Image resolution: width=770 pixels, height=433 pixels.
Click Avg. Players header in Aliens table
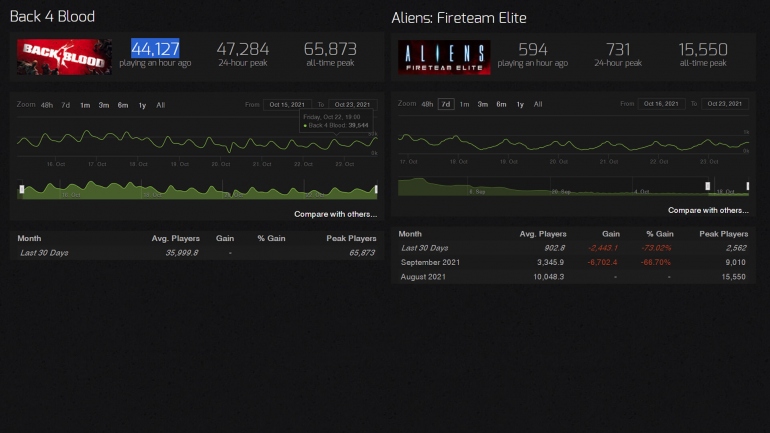[x=543, y=234]
